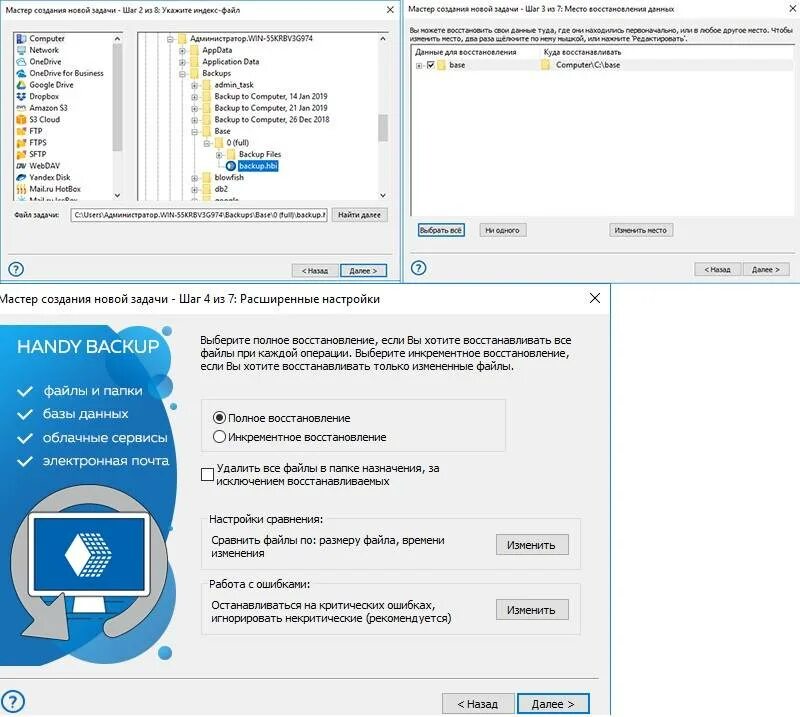800x717 pixels.
Task: Click Назад in the Step 2 window
Action: 315,270
